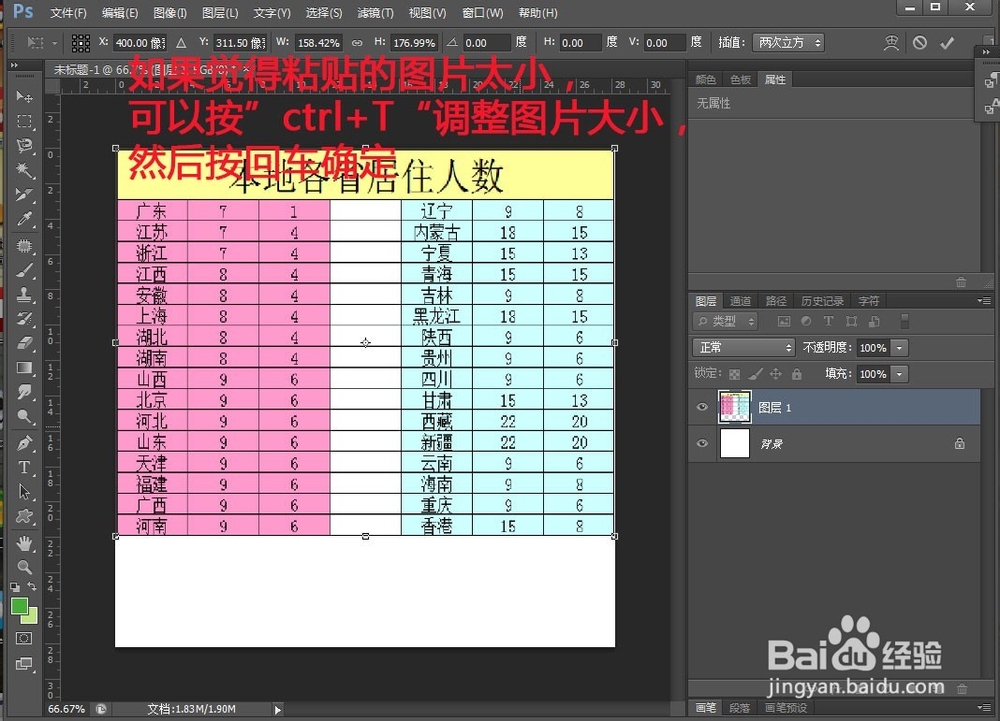Toggle adjustment layer filter

806,321
